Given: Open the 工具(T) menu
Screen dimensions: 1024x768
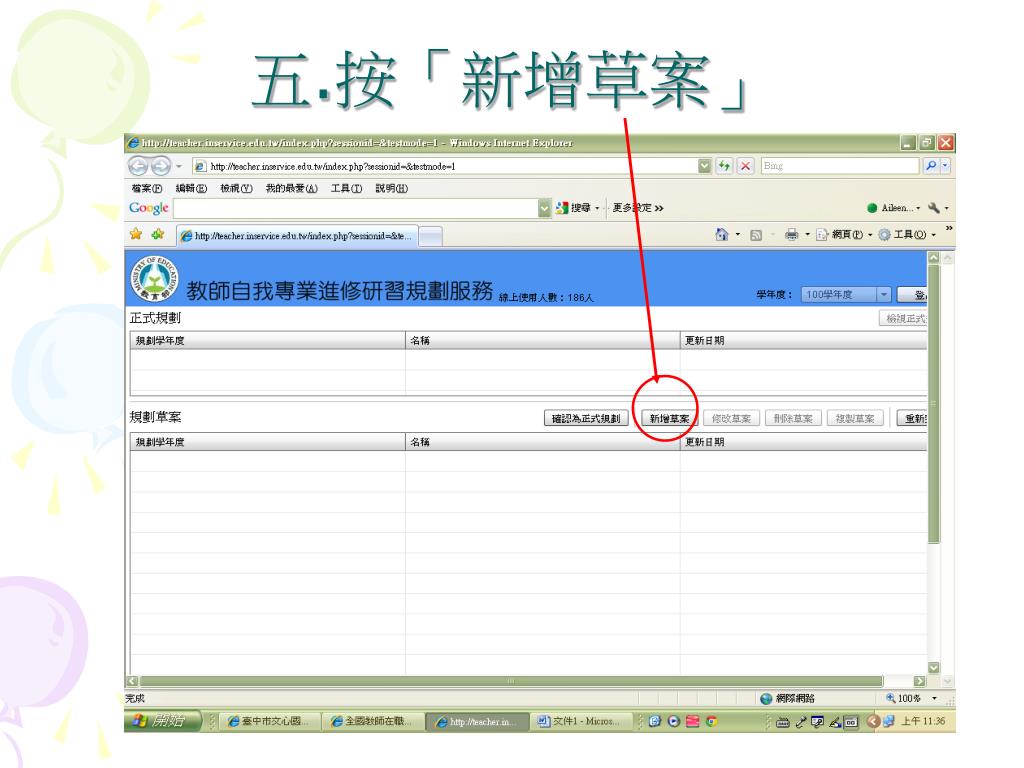Looking at the screenshot, I should (x=346, y=189).
